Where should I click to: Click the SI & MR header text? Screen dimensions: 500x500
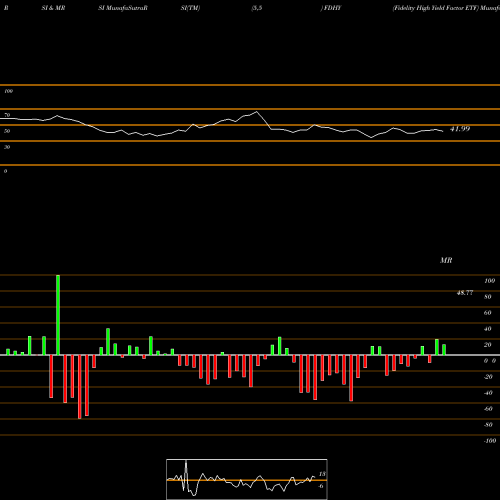(x=53, y=8)
